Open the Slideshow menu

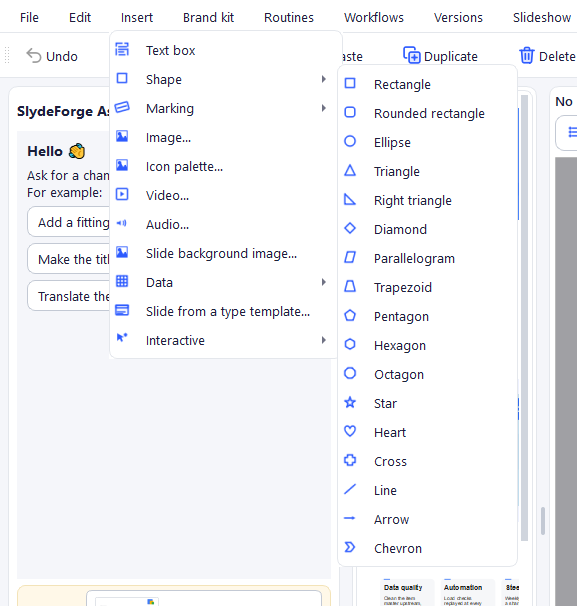tap(542, 17)
